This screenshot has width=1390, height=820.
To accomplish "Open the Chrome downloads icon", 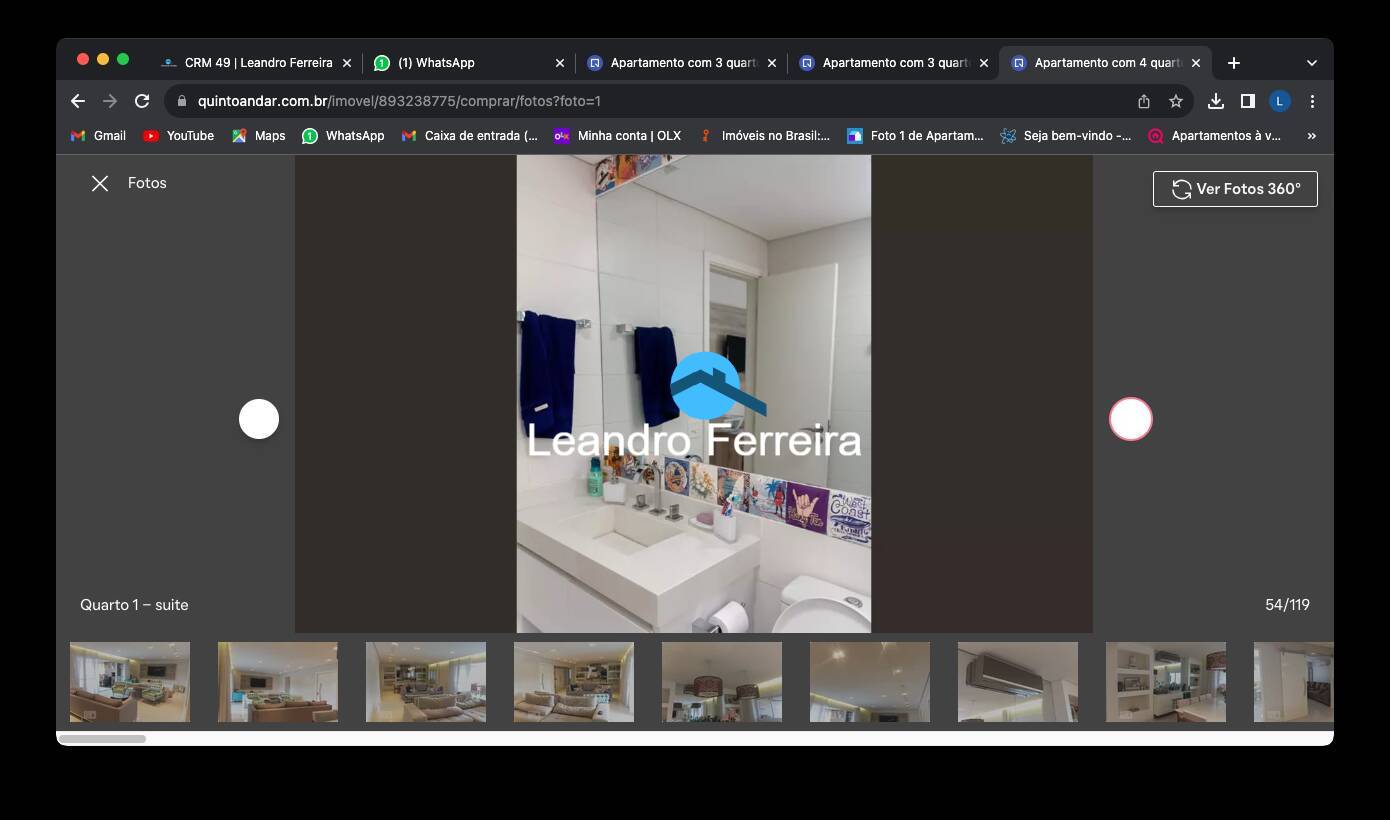I will [x=1216, y=101].
